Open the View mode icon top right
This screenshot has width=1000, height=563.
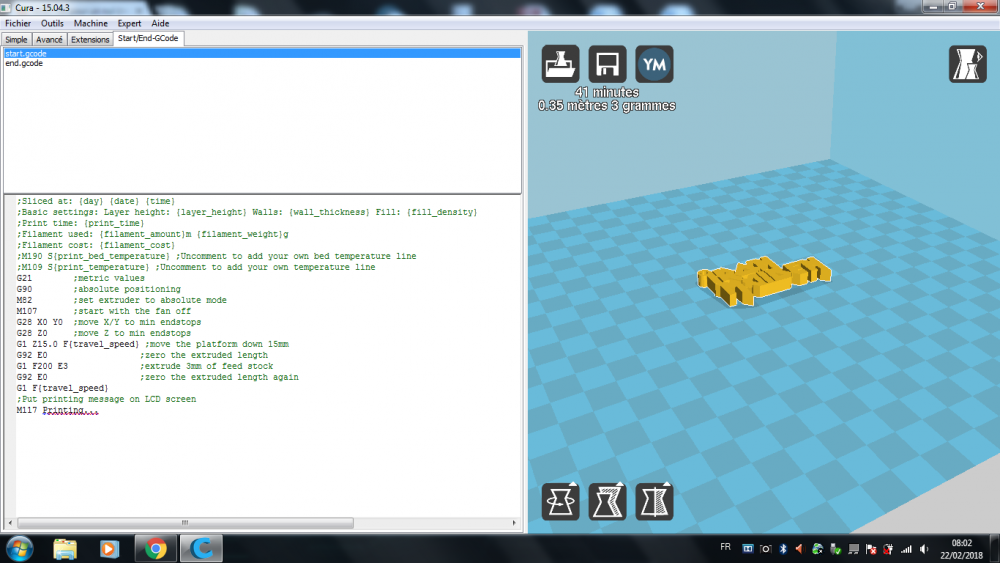(x=967, y=64)
